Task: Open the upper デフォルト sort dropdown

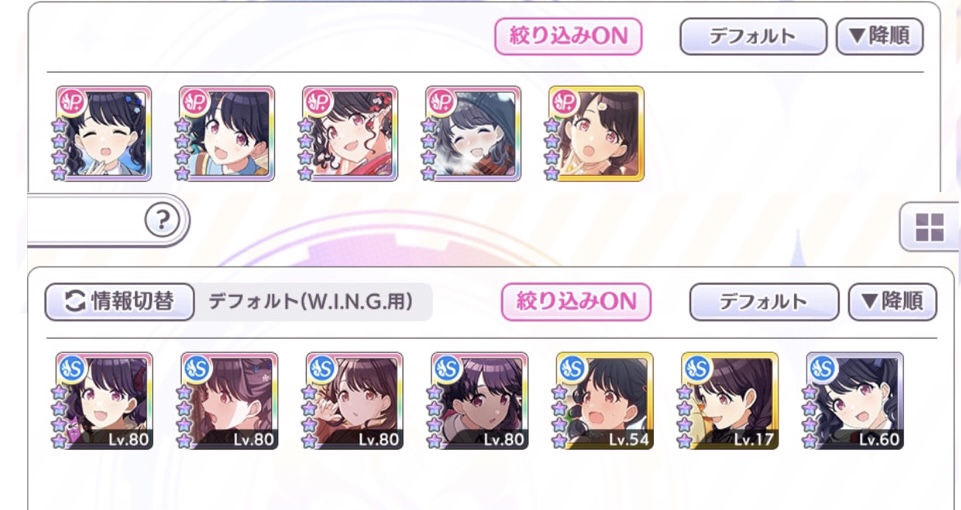Action: point(753,36)
